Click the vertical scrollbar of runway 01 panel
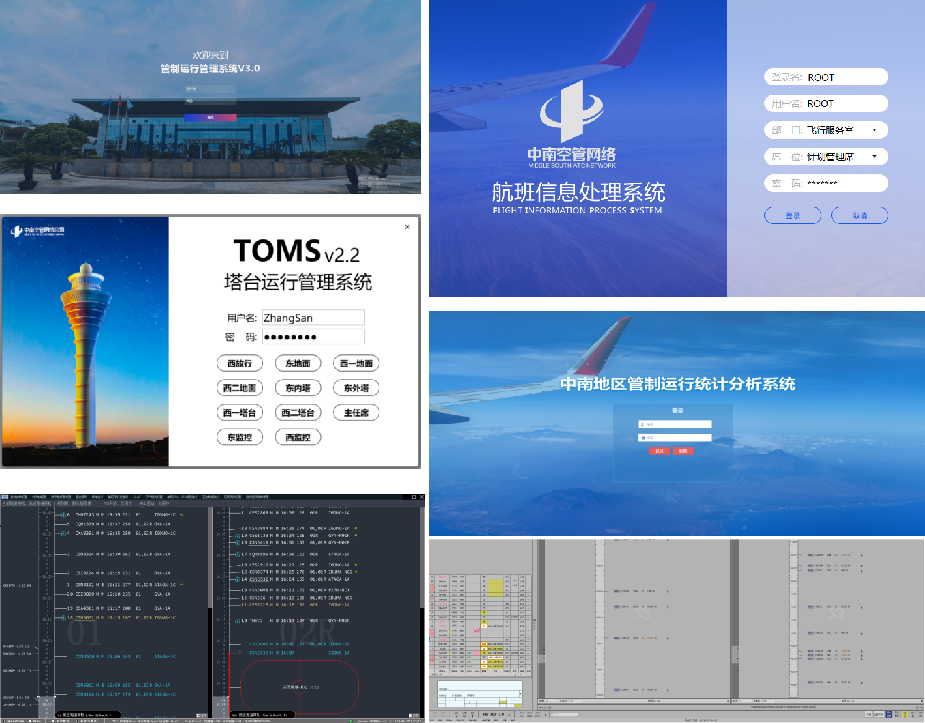This screenshot has height=723, width=925. click(x=209, y=610)
